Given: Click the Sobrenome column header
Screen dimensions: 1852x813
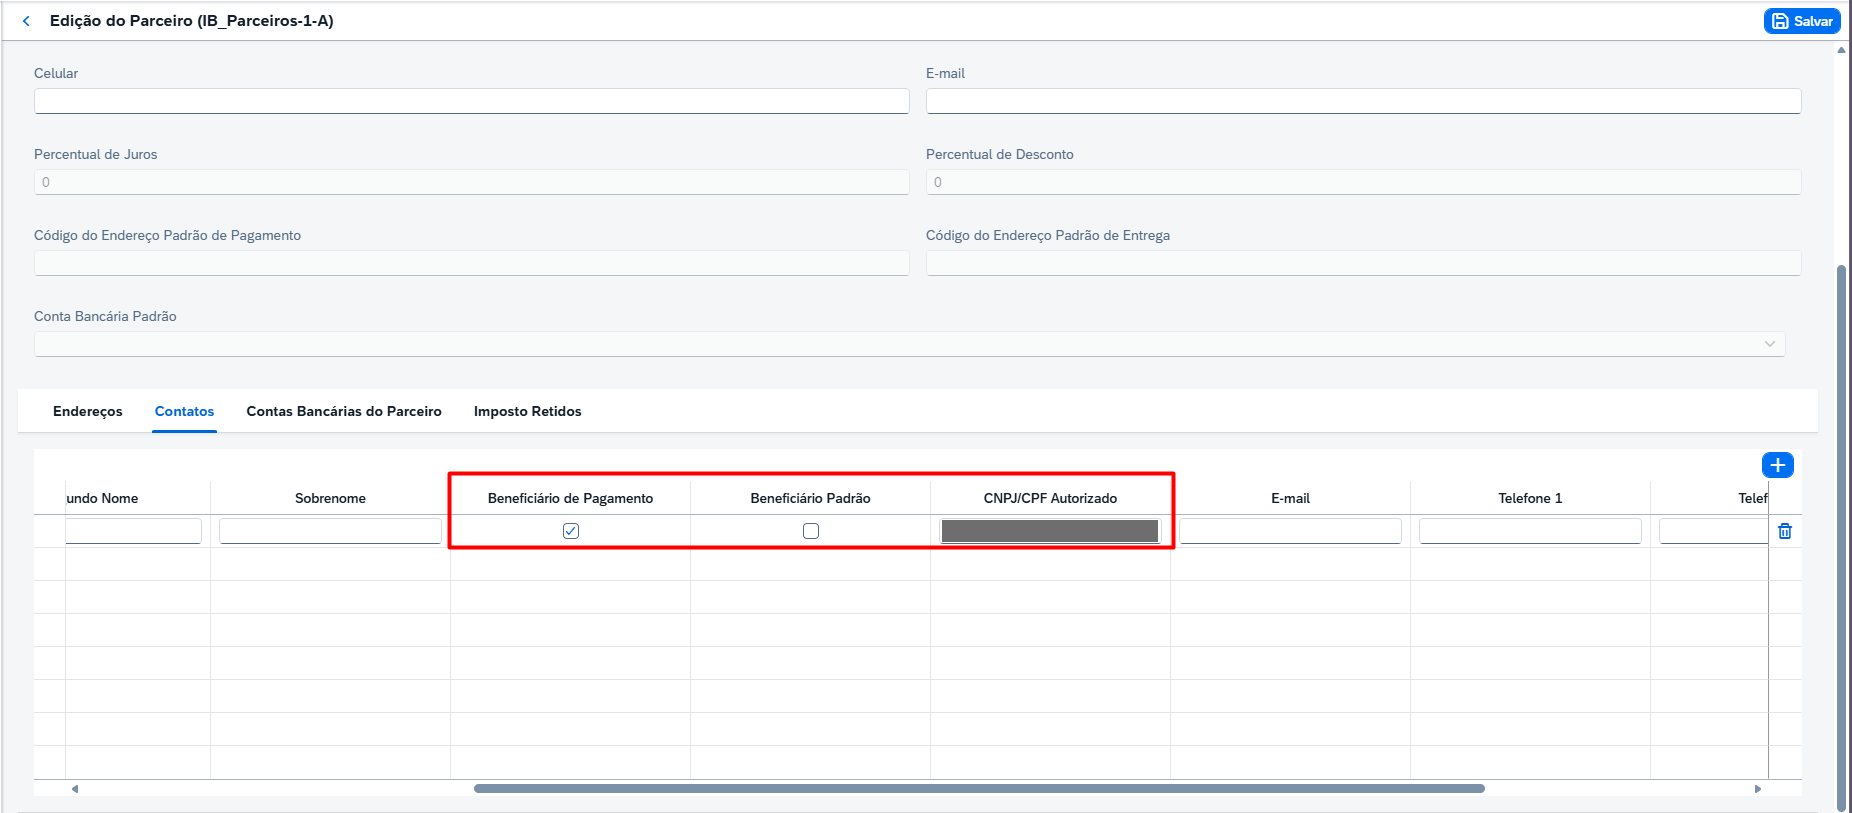Looking at the screenshot, I should pos(330,498).
